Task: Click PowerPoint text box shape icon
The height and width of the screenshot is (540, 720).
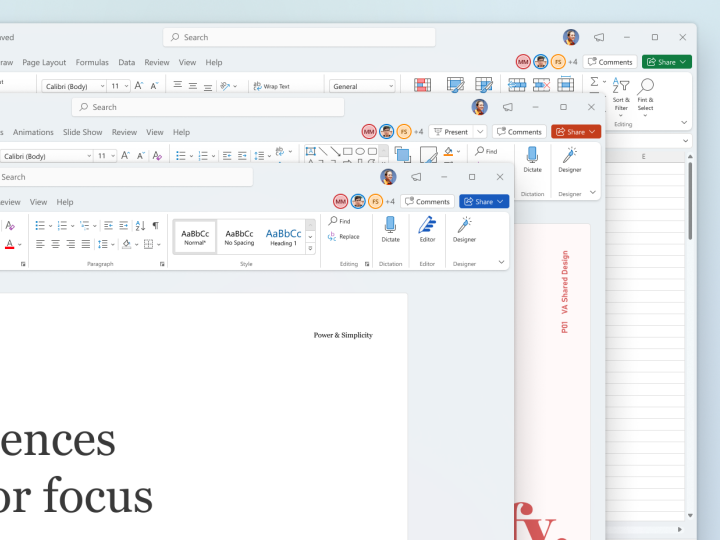Action: pos(310,151)
